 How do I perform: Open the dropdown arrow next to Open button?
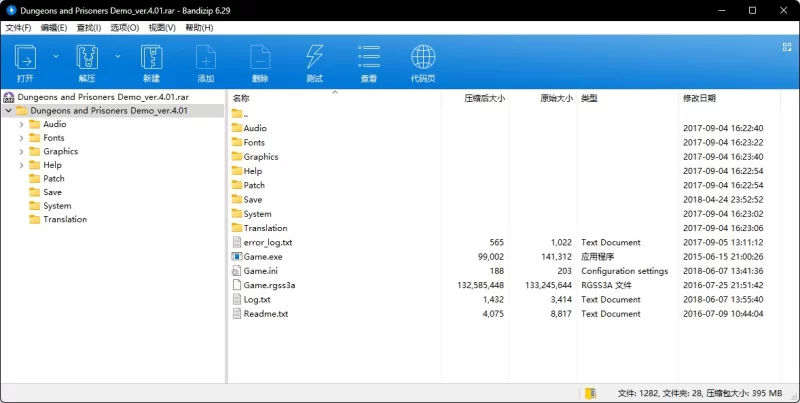[56, 56]
